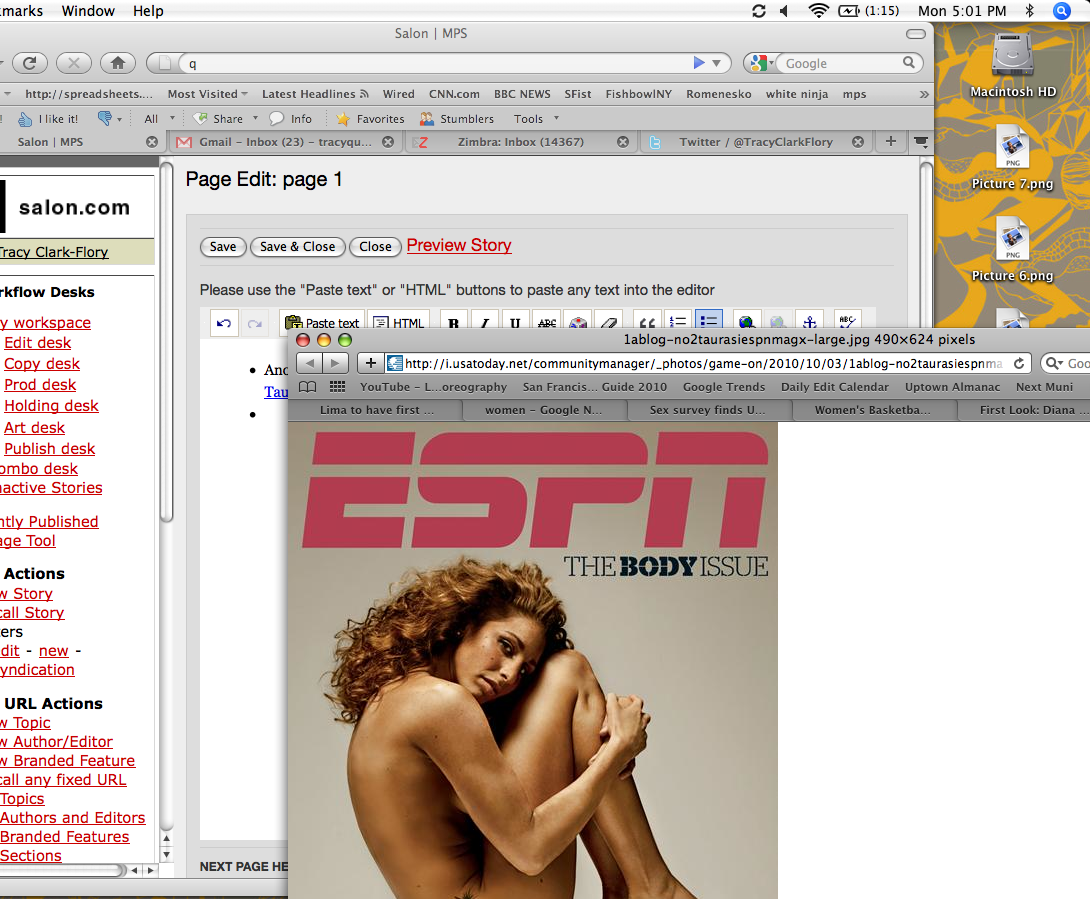Open the StumbleUpon Tools dropdown
The image size is (1090, 899).
coord(536,119)
